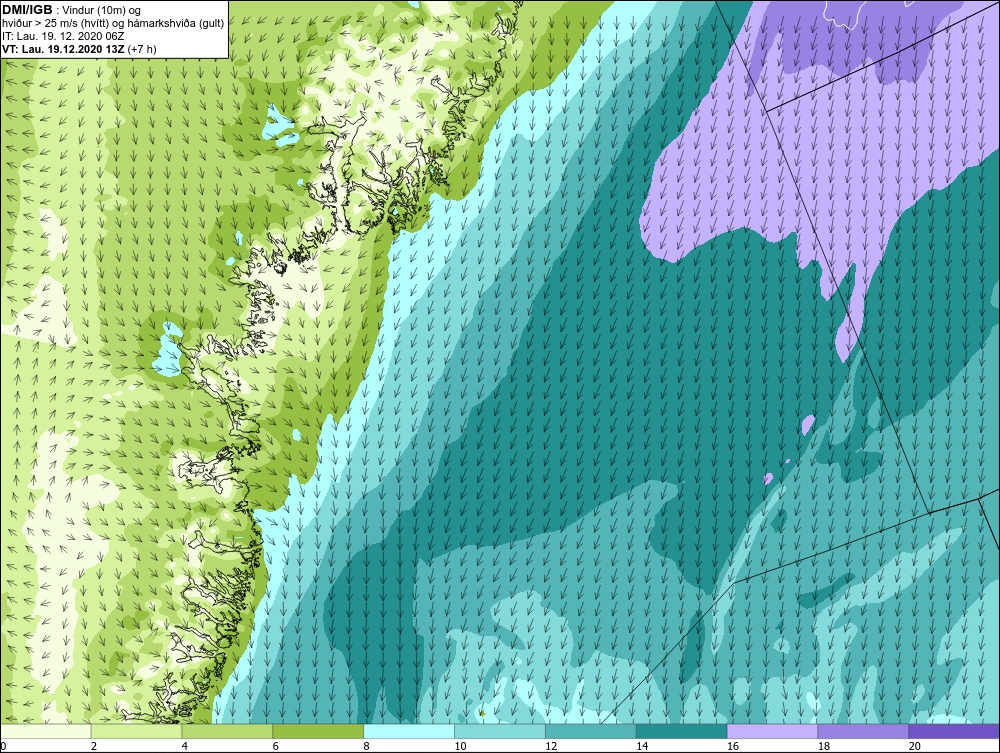Click the '8' label on the color scale
Image resolution: width=1000 pixels, height=753 pixels.
click(x=367, y=746)
